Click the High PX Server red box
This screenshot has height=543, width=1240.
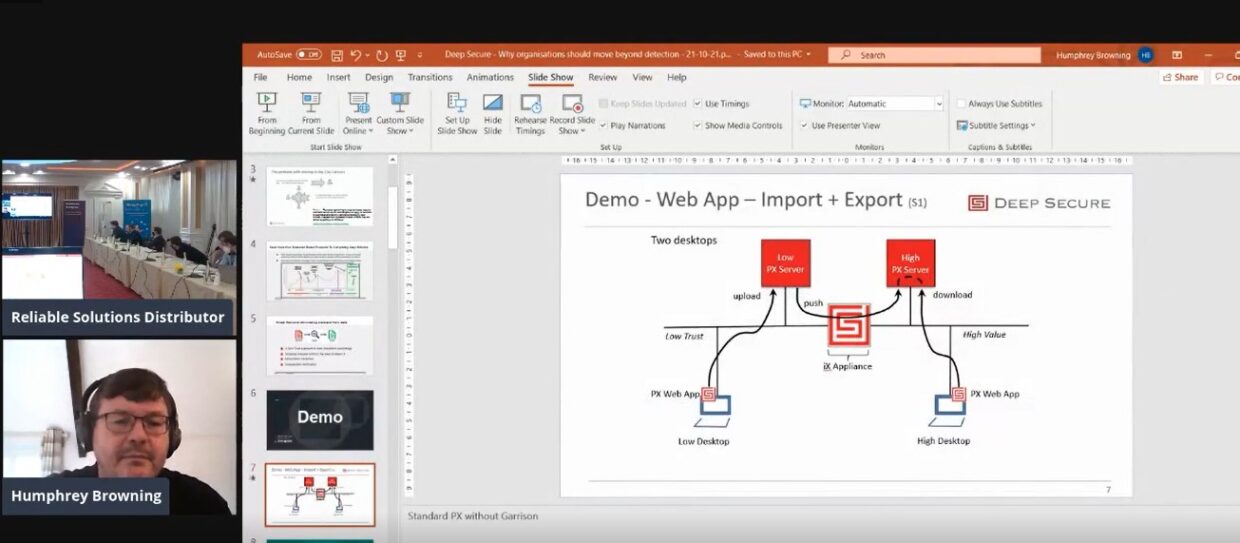tap(910, 263)
